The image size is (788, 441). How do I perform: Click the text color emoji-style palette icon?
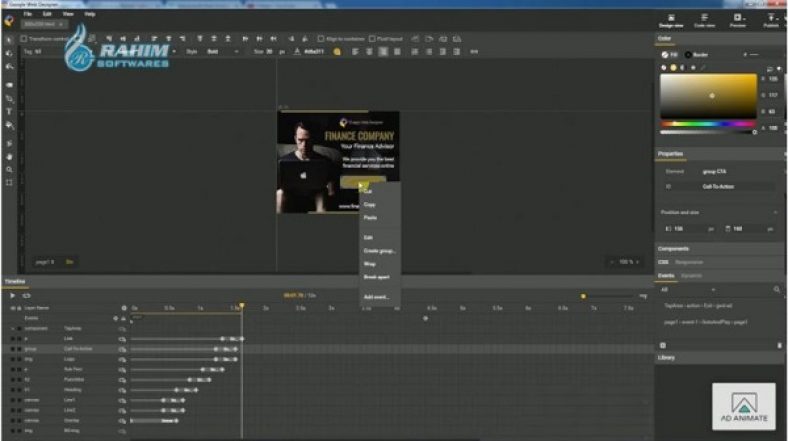click(x=337, y=51)
